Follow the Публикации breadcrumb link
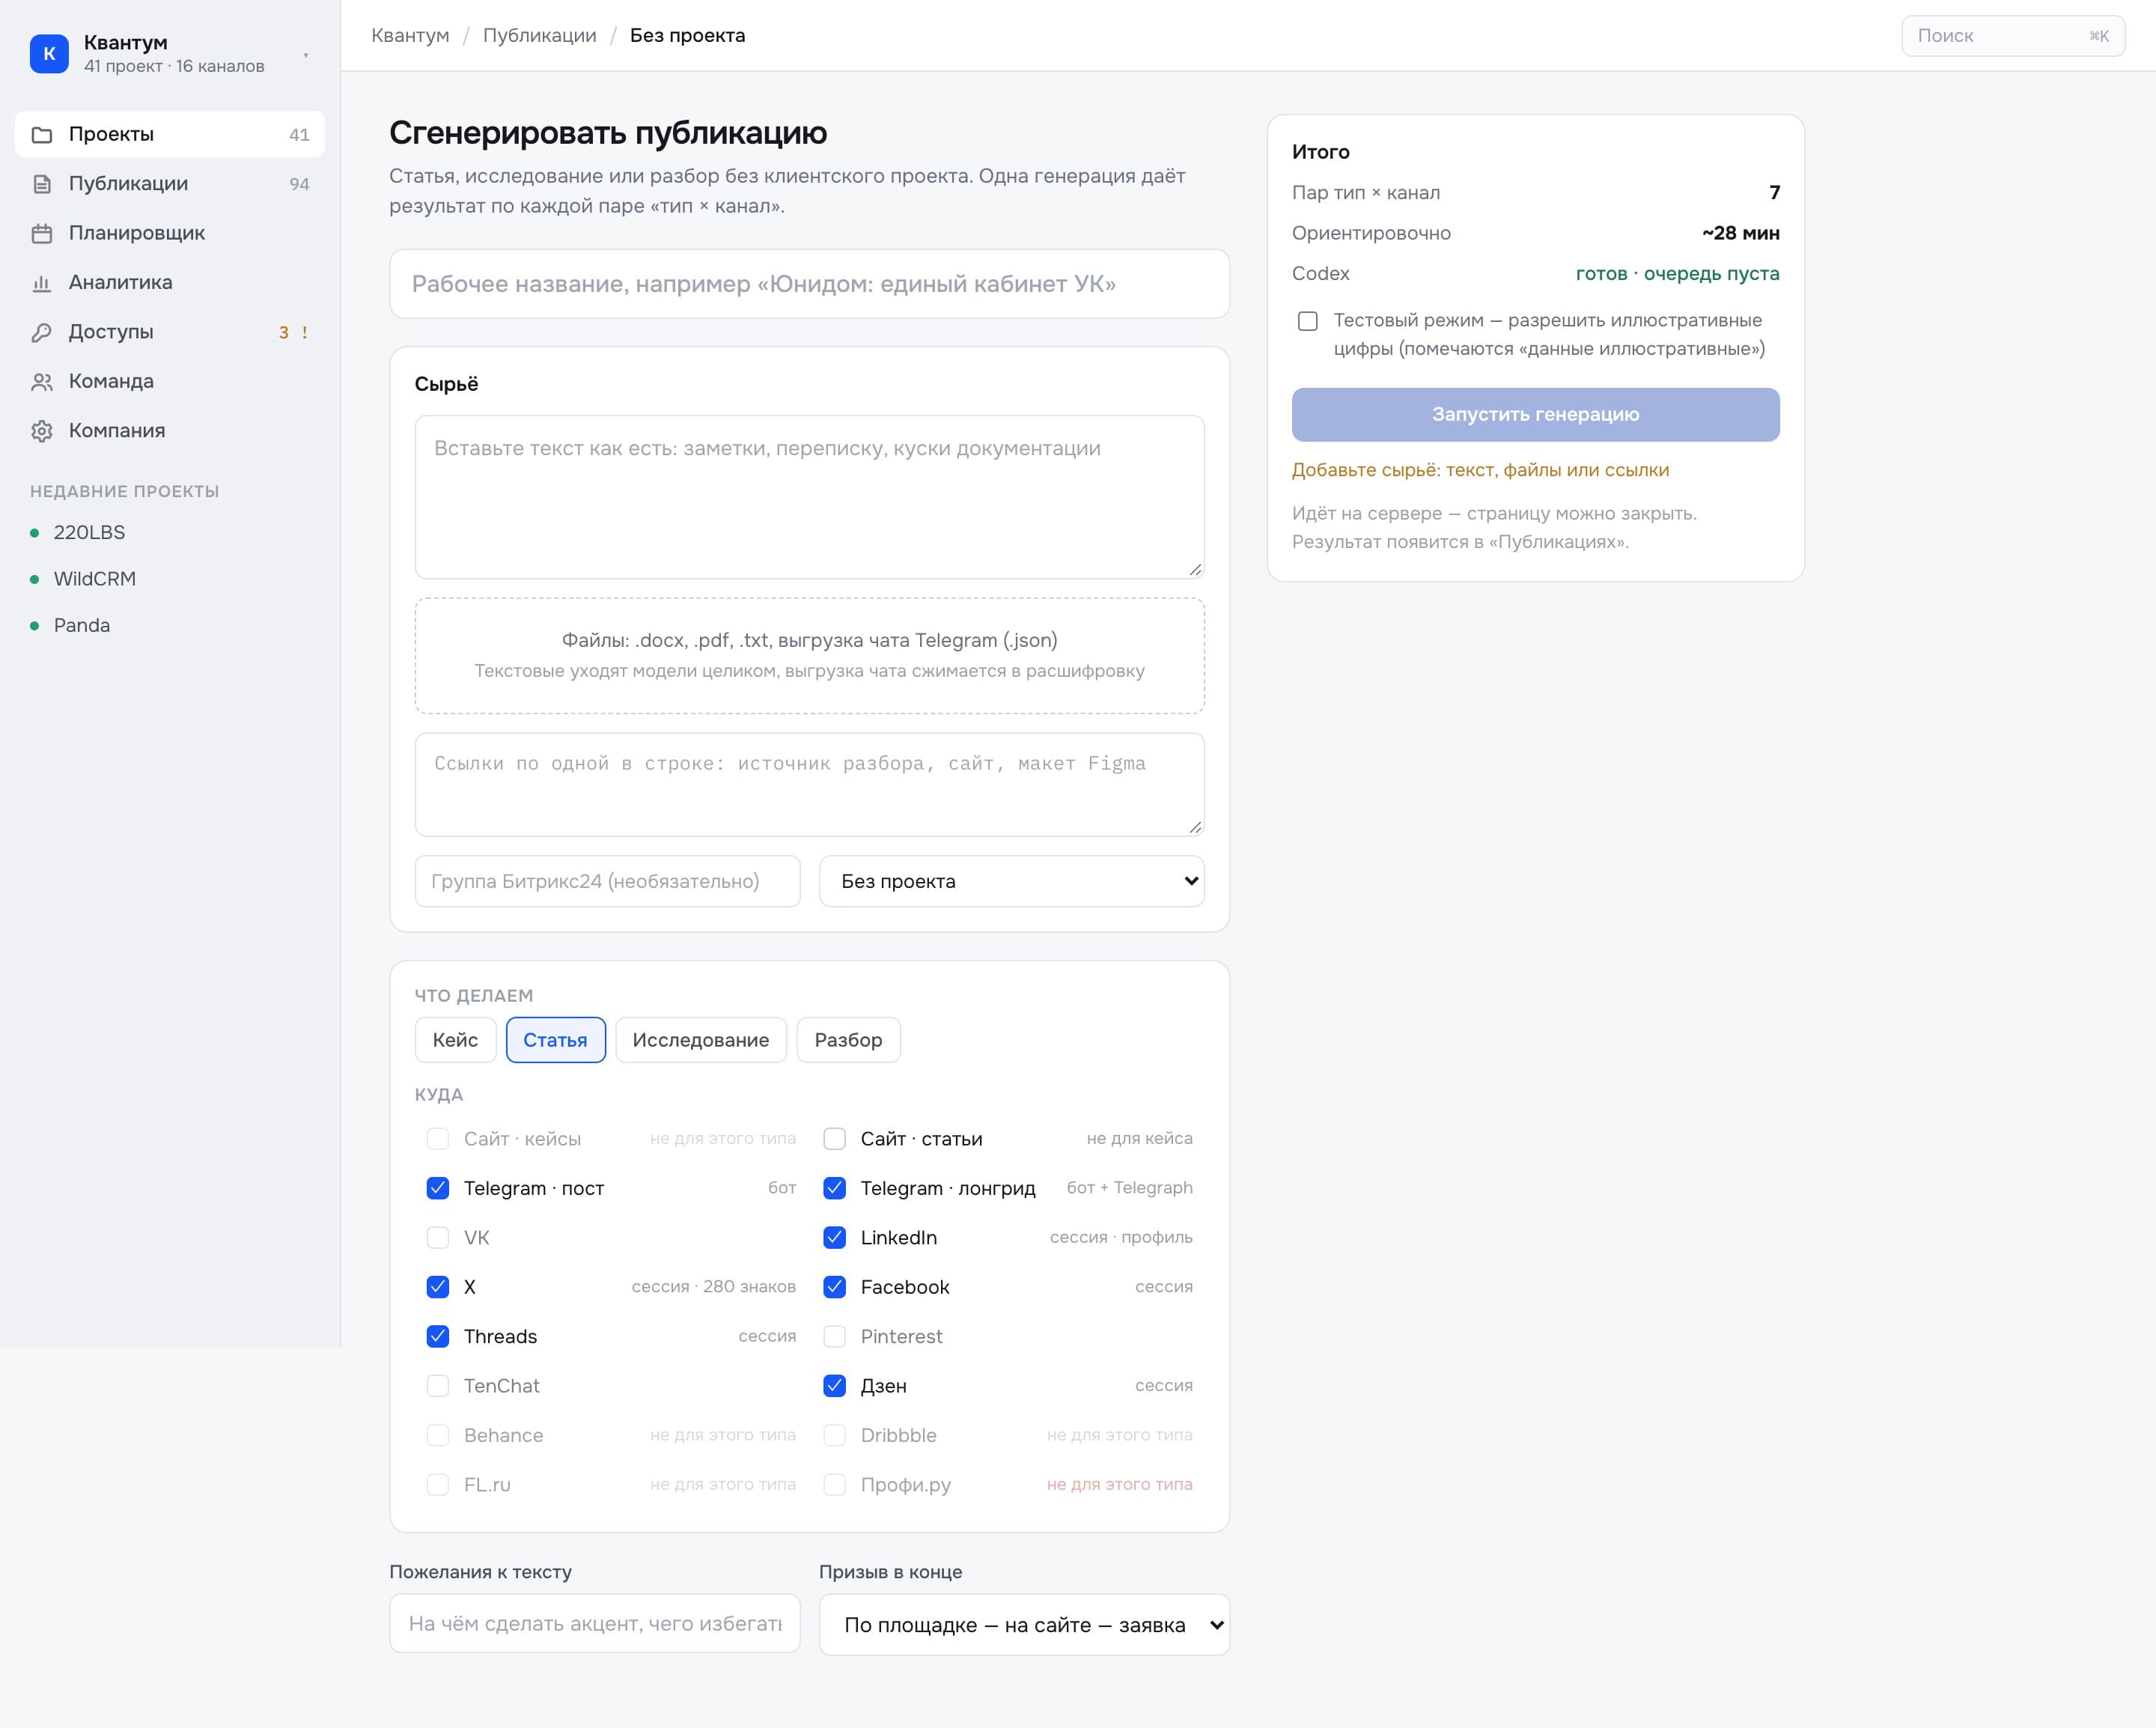The image size is (2156, 1728). click(539, 35)
